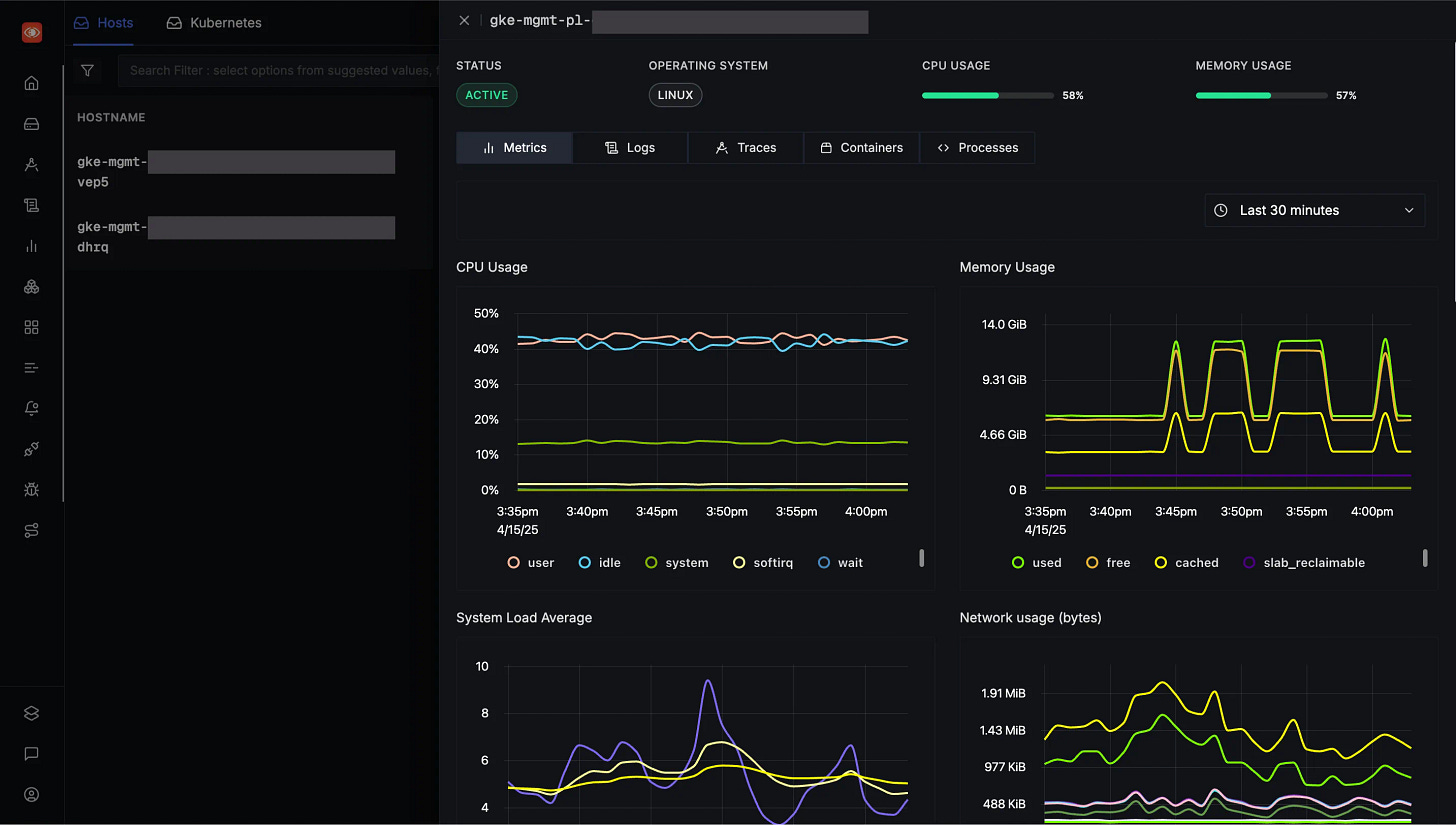Open the user profile icon at bottom

tap(31, 795)
